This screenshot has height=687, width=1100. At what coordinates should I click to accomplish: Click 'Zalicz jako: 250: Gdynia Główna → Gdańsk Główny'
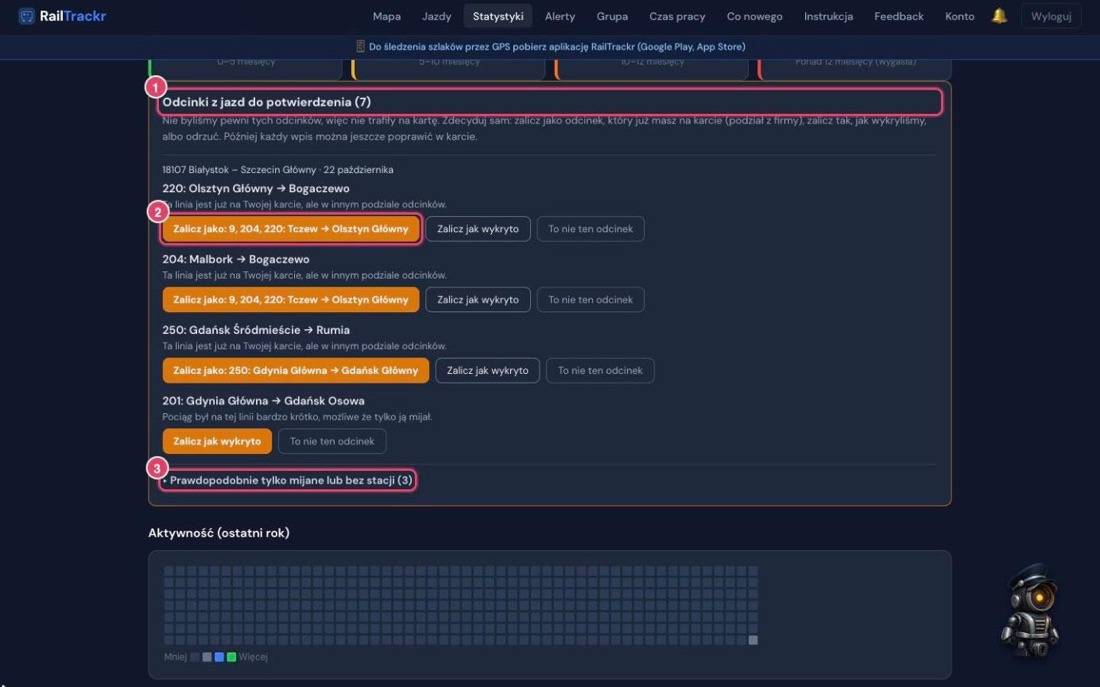295,371
